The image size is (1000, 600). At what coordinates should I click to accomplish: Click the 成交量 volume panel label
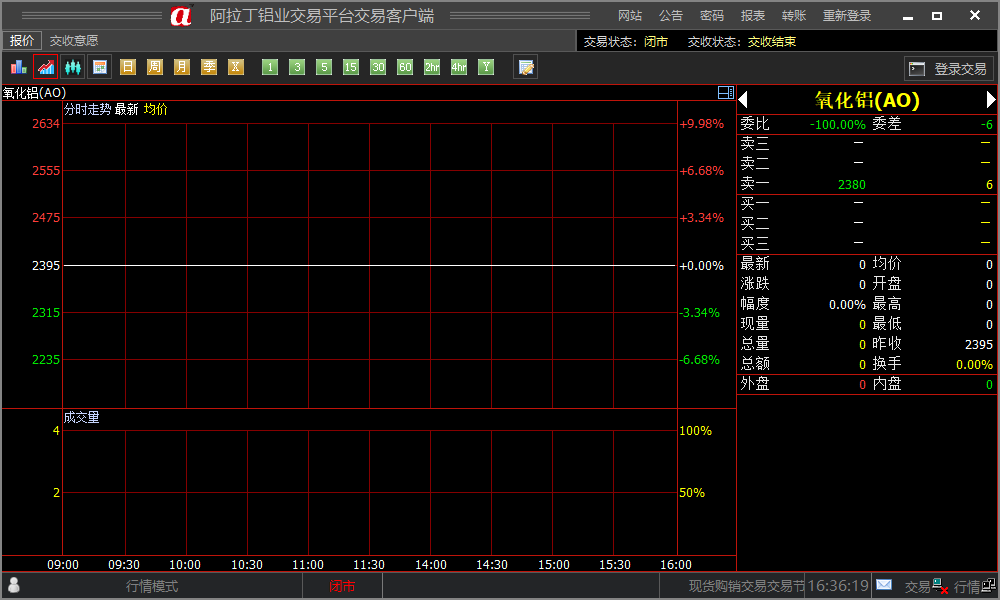tap(82, 418)
